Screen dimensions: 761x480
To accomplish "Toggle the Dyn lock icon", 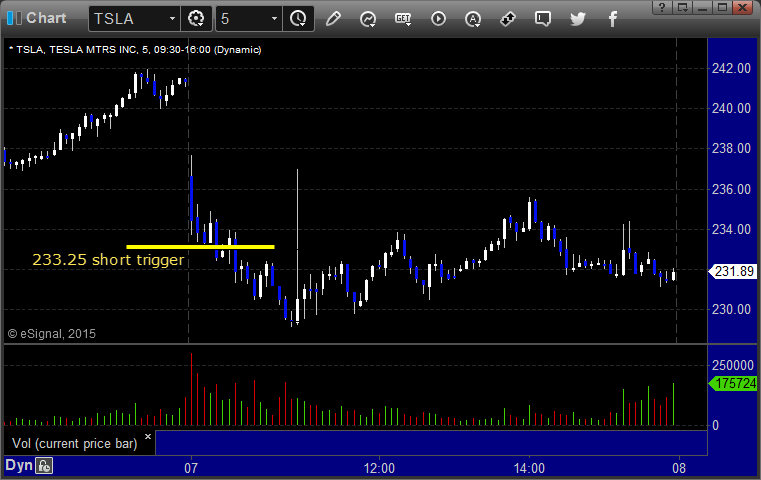I will click(x=44, y=466).
